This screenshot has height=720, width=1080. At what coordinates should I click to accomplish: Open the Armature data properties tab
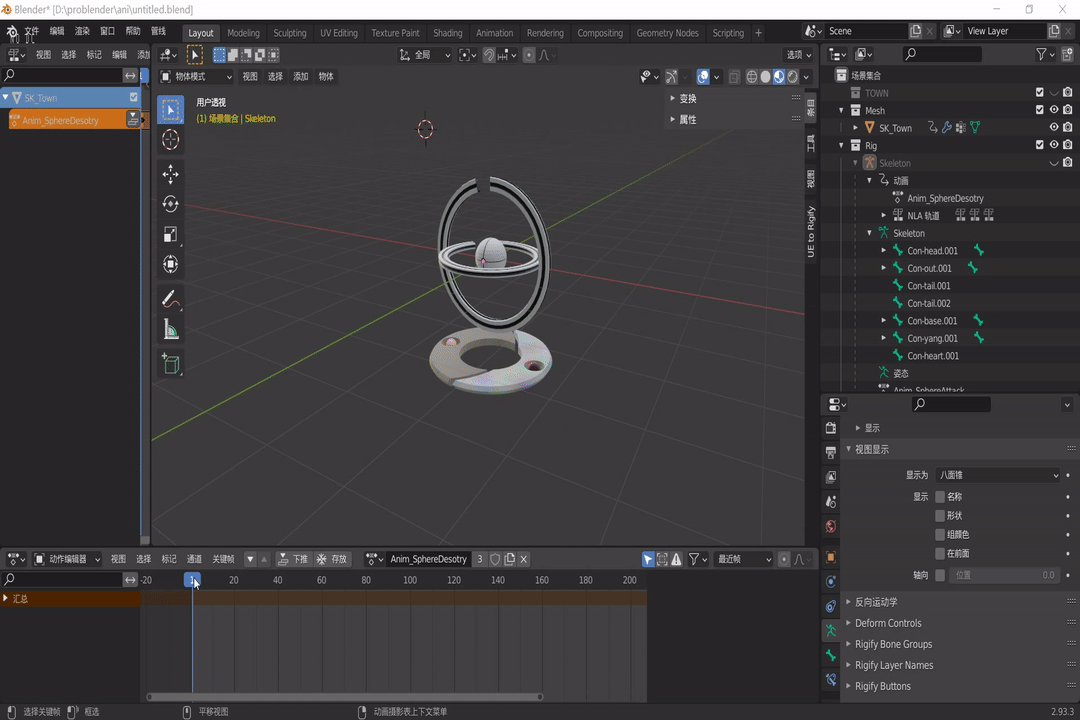tap(831, 630)
